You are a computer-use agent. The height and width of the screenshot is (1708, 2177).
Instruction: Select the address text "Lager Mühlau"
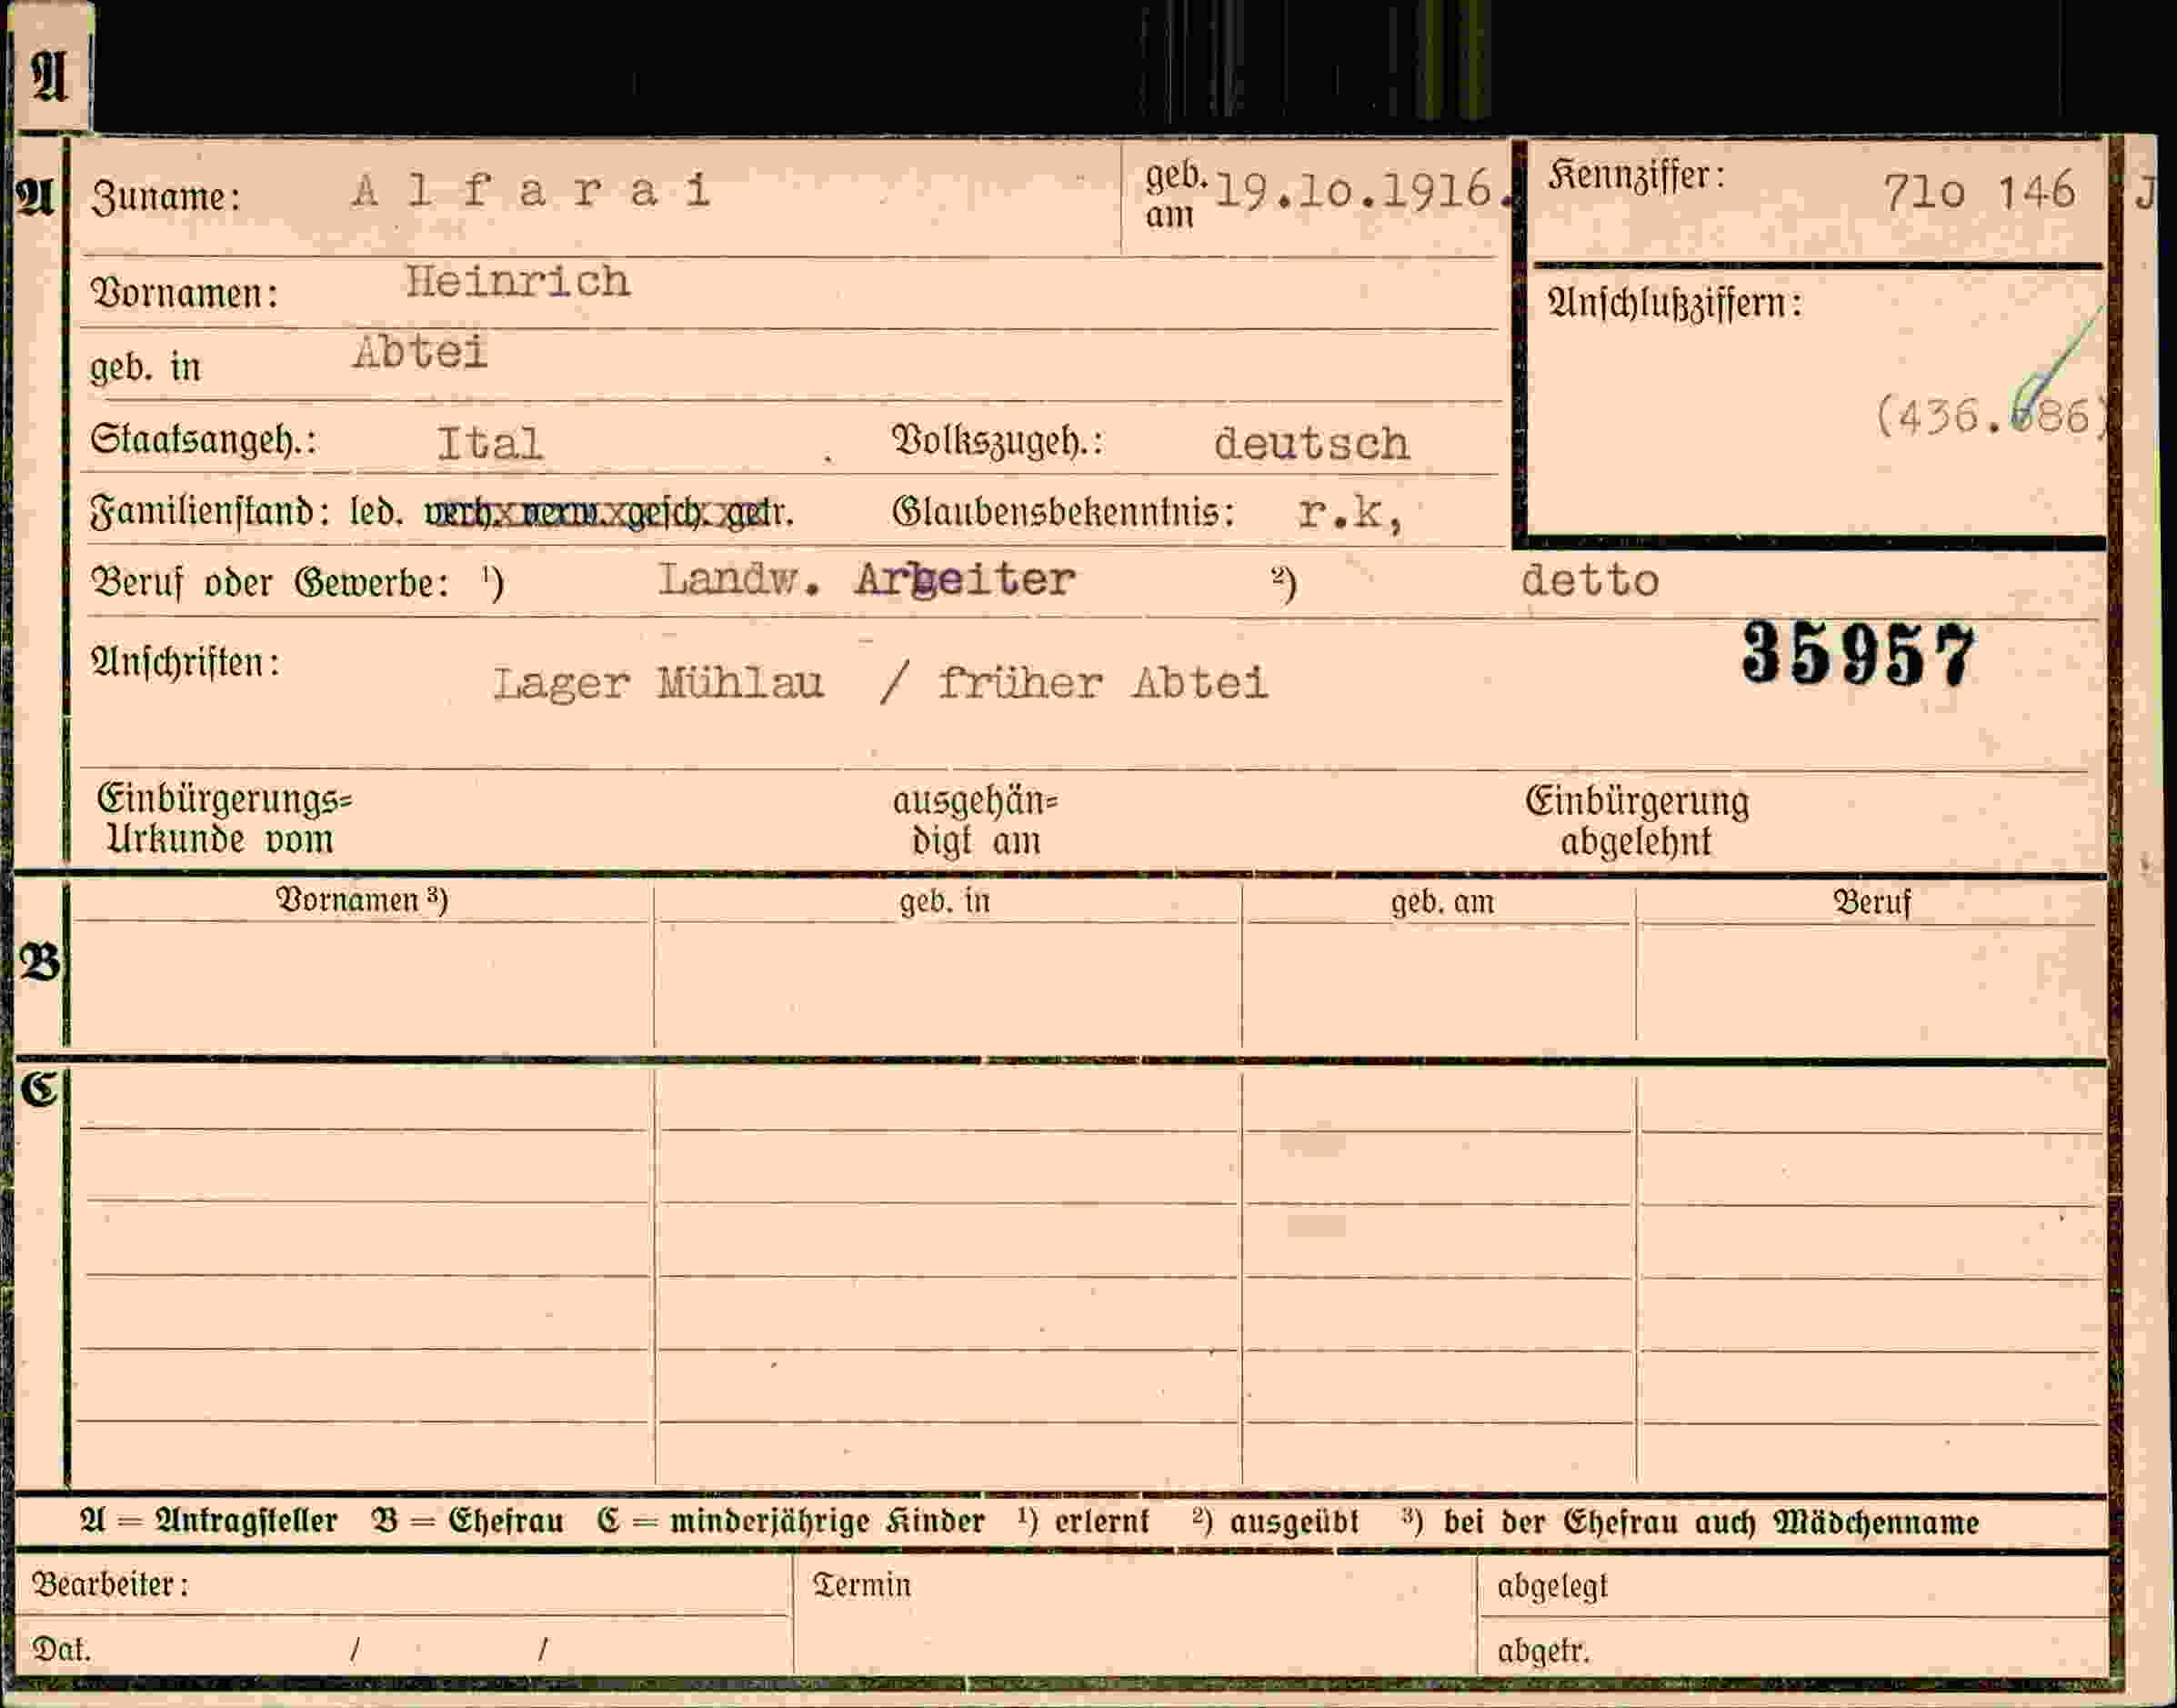[x=658, y=684]
